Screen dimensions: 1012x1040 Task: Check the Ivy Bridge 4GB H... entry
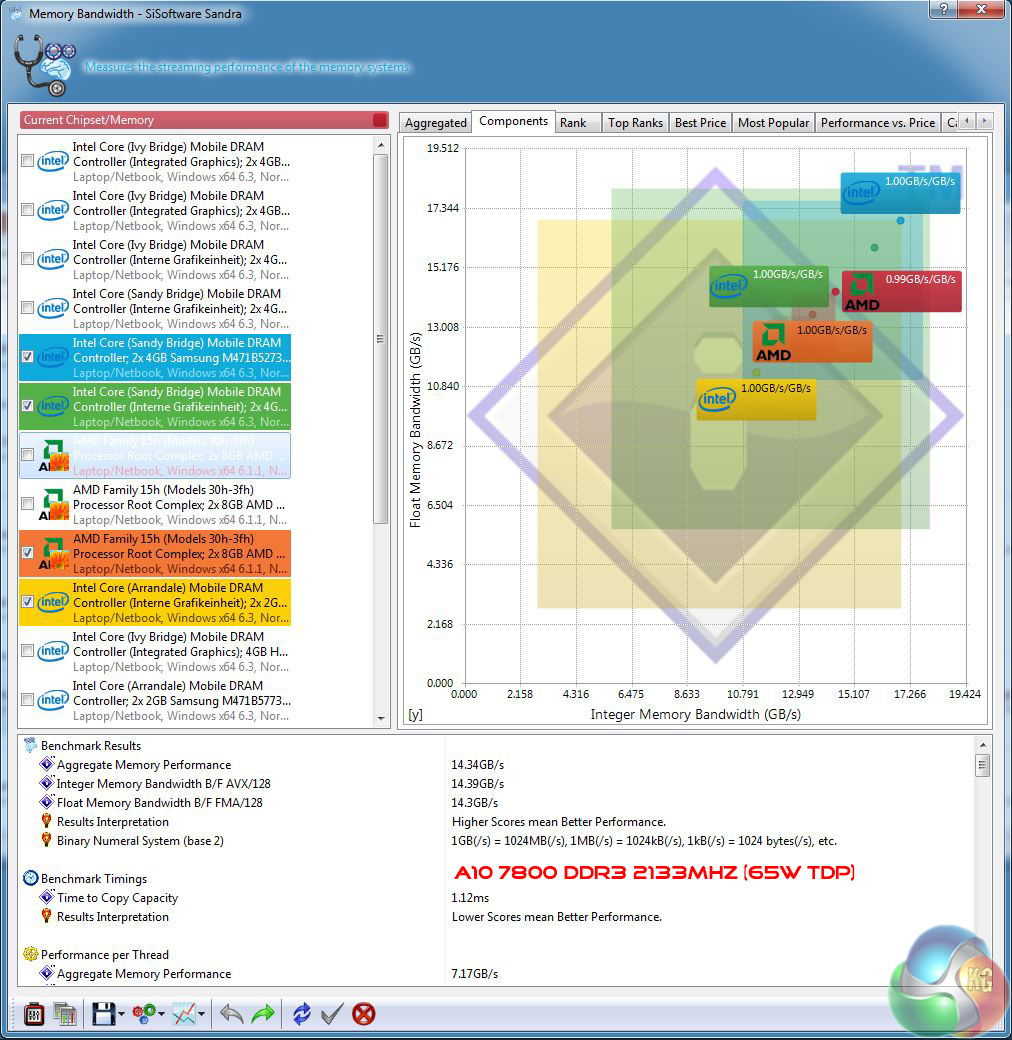pos(27,651)
